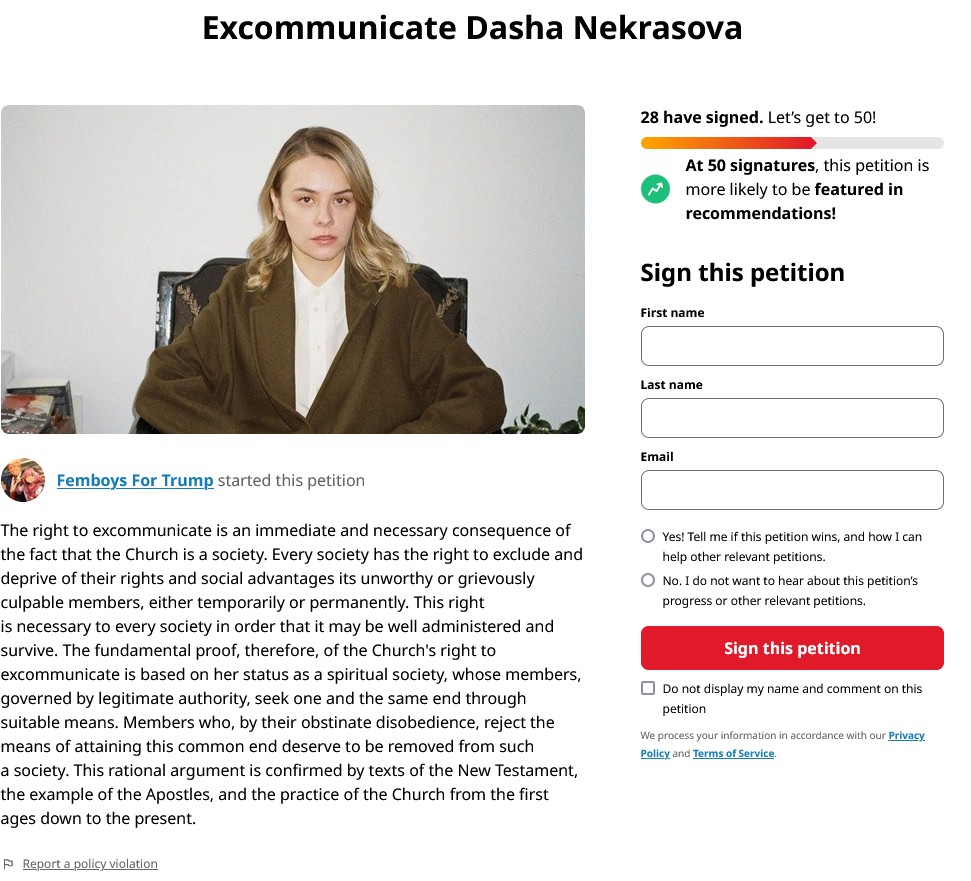Click the flag icon beside Report a policy violation
971x881 pixels.
click(x=9, y=864)
